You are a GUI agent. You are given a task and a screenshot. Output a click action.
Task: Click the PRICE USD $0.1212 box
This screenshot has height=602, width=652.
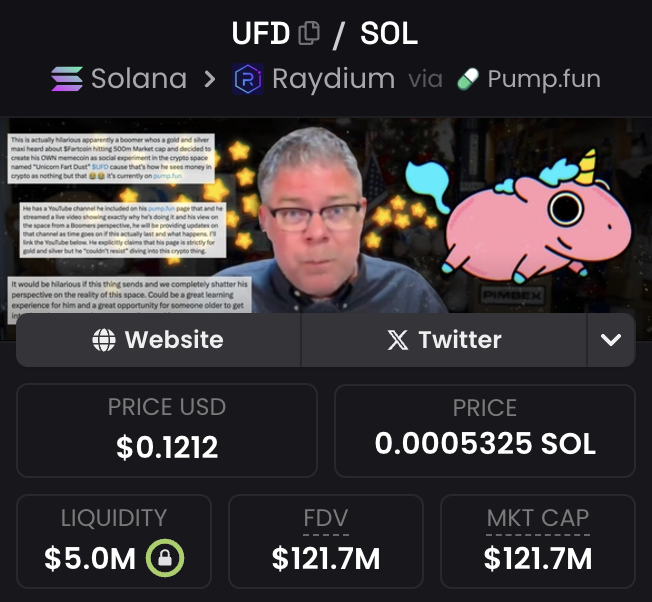coord(167,430)
